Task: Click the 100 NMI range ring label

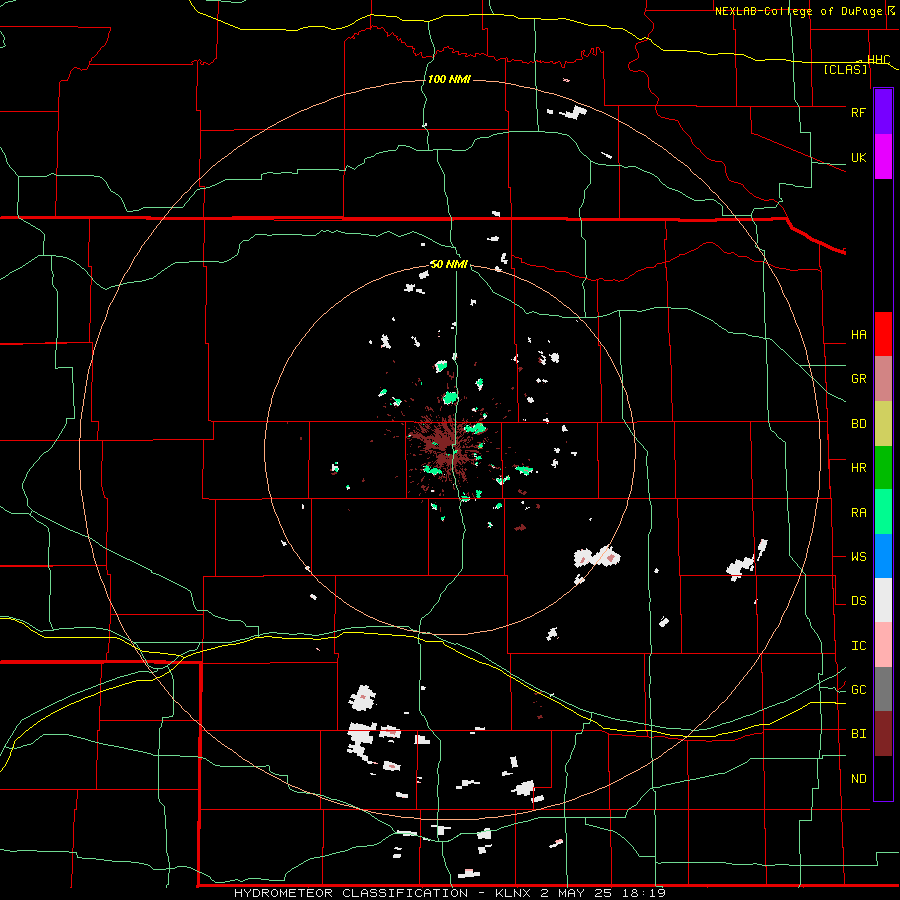Action: pos(449,79)
